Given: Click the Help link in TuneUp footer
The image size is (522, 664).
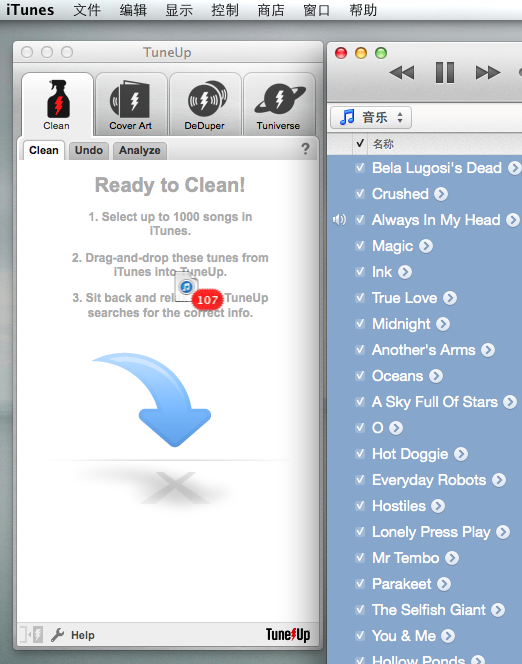Looking at the screenshot, I should click(83, 635).
